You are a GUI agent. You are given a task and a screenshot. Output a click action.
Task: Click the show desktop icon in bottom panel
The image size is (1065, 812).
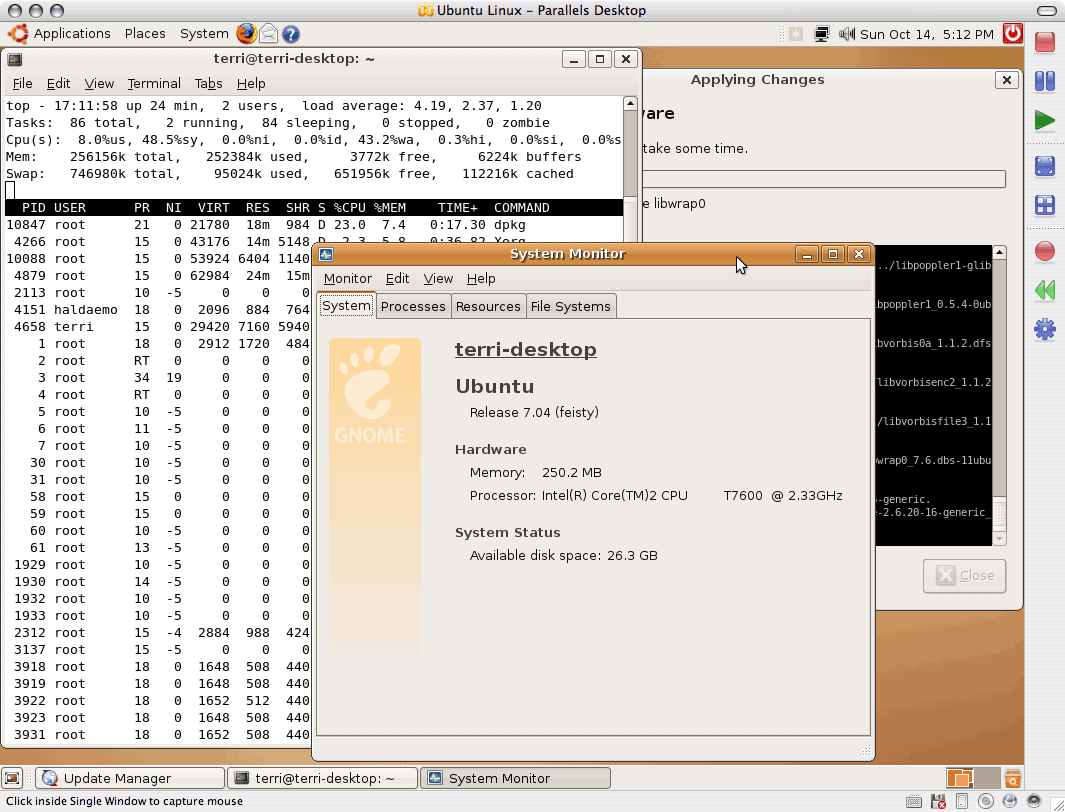point(13,778)
